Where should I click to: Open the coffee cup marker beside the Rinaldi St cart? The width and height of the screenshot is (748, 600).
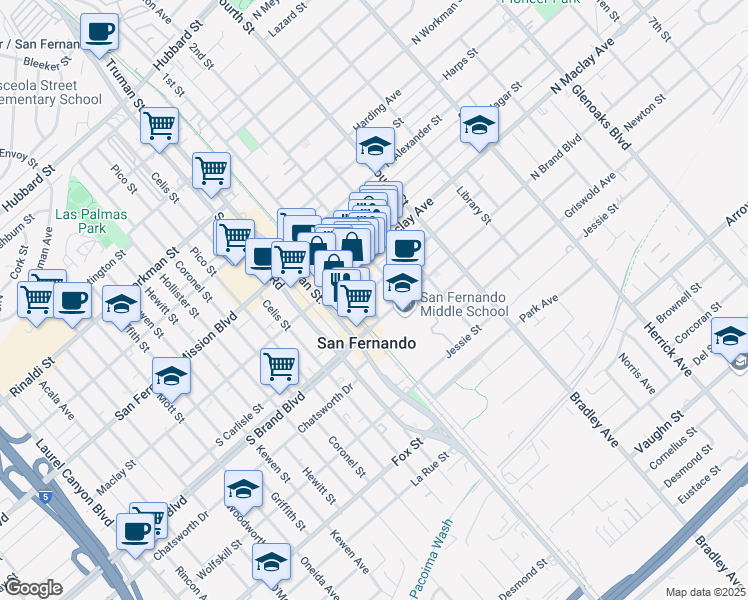click(73, 300)
